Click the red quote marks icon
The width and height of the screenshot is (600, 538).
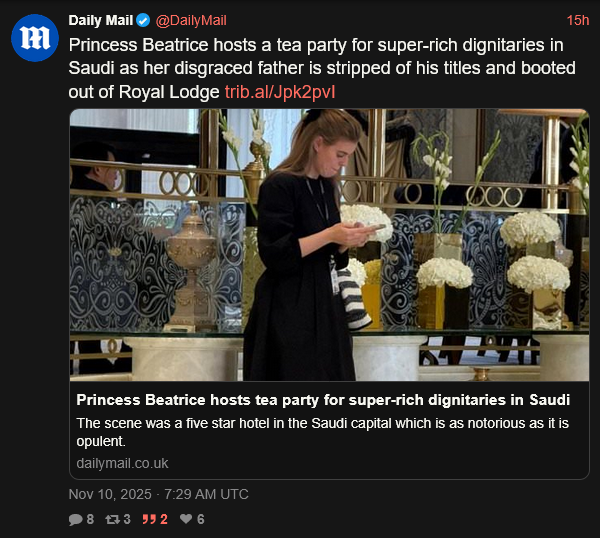coord(151,520)
